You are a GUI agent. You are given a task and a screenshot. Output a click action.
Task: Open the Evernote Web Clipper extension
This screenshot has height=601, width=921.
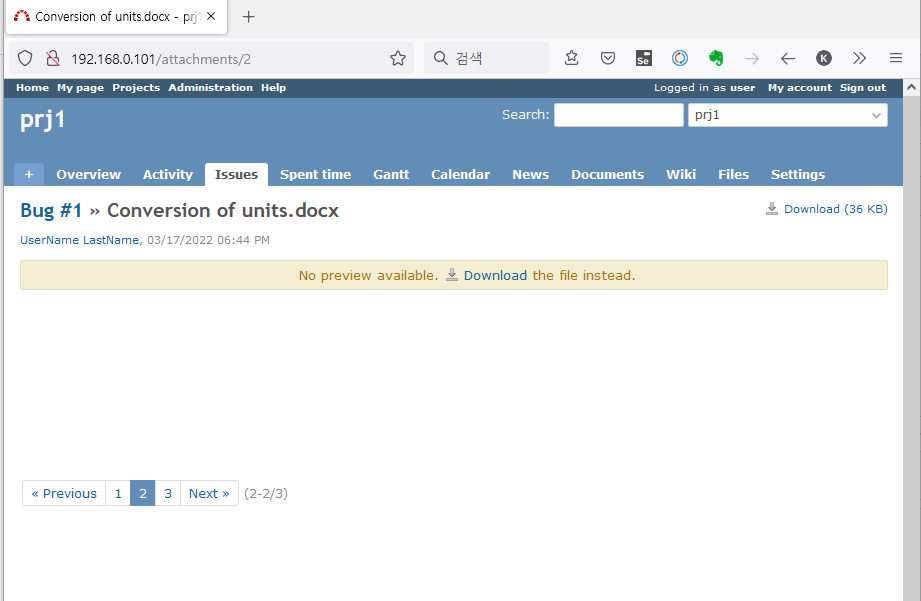(716, 58)
